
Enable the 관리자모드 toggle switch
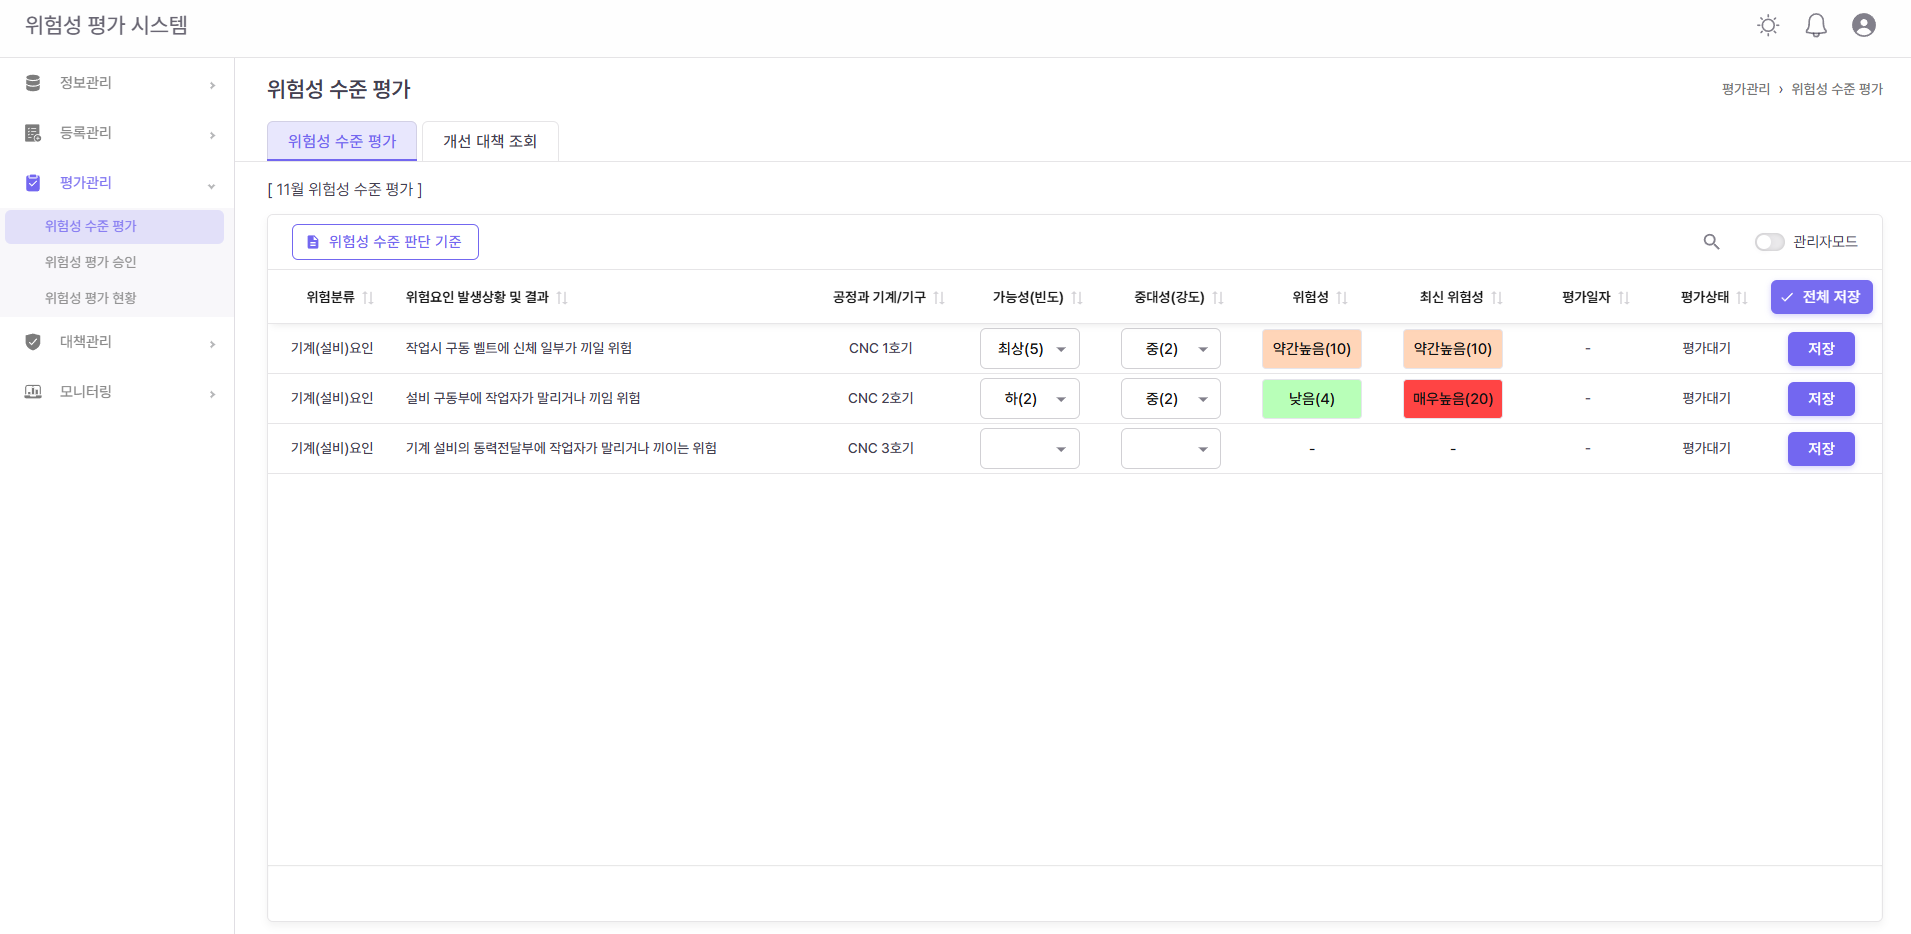1769,242
